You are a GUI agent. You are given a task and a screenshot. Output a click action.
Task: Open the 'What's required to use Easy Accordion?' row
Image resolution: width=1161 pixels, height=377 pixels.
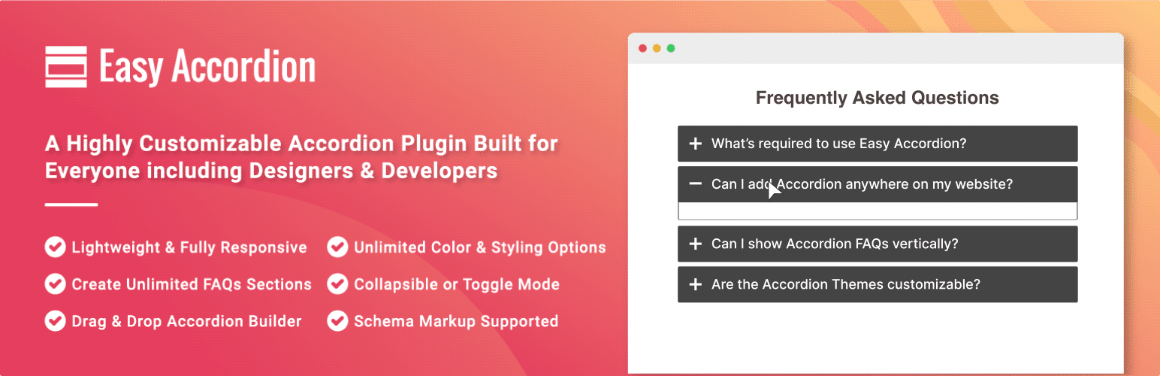coord(877,144)
